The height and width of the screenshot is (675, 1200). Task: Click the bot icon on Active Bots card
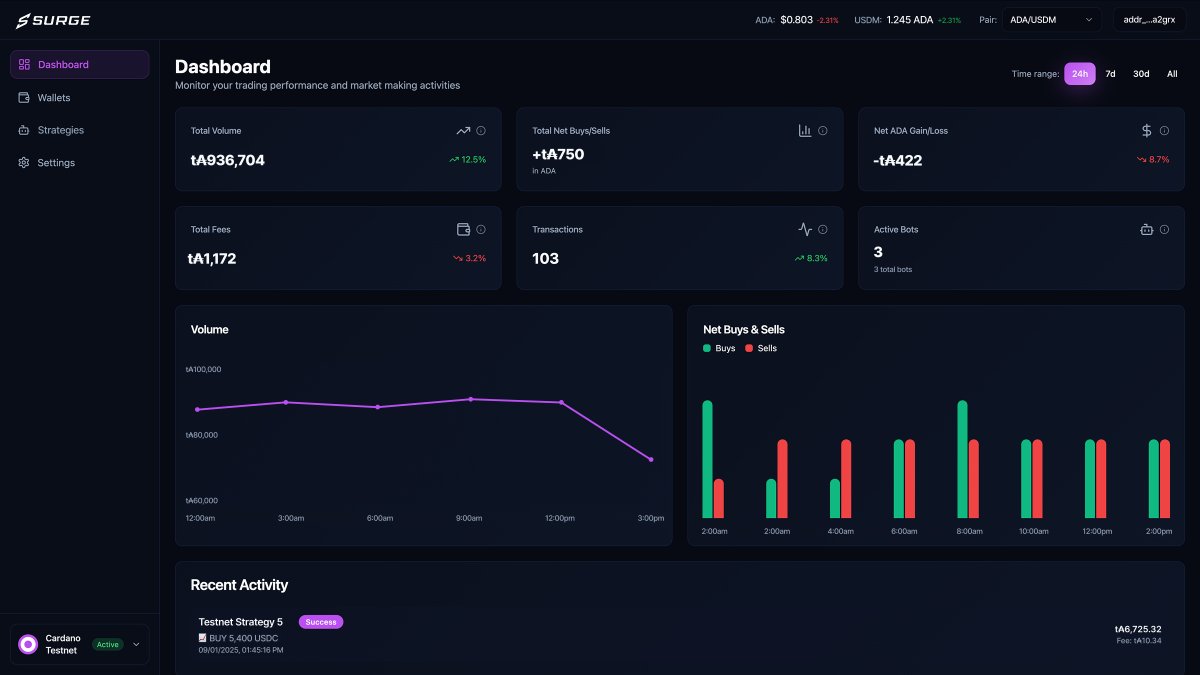coord(1147,229)
